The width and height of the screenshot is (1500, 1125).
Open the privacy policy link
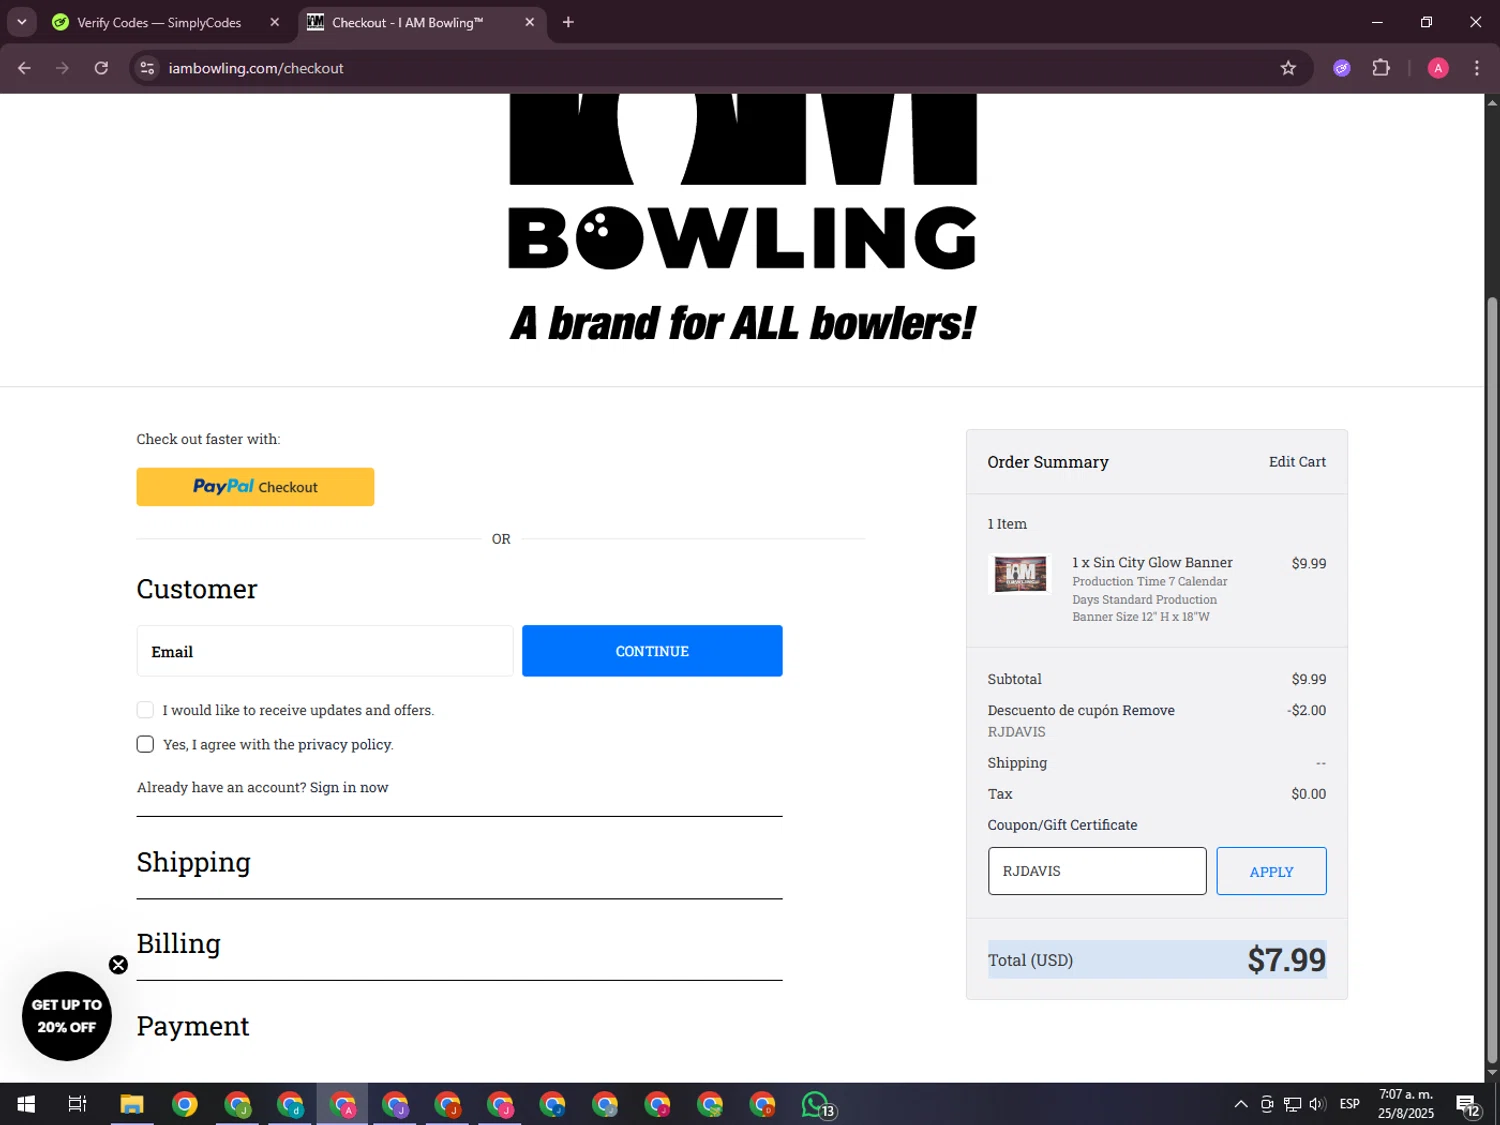point(344,745)
